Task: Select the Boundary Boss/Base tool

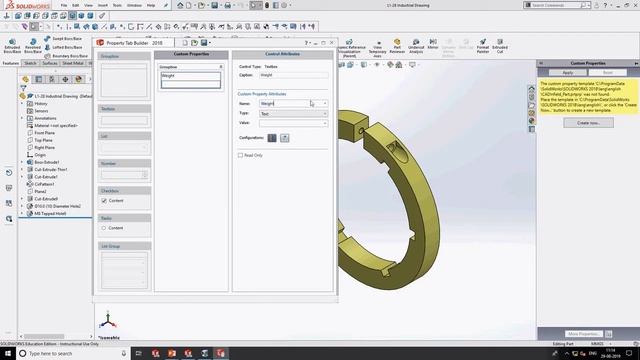Action: tap(65, 56)
